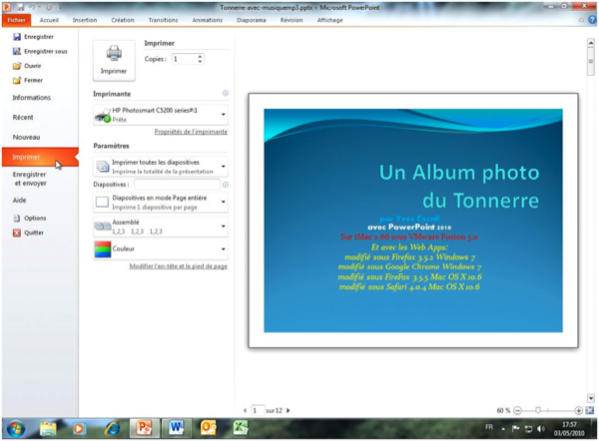Choose Enregistrer sous in sidebar
599x441 pixels.
40,51
